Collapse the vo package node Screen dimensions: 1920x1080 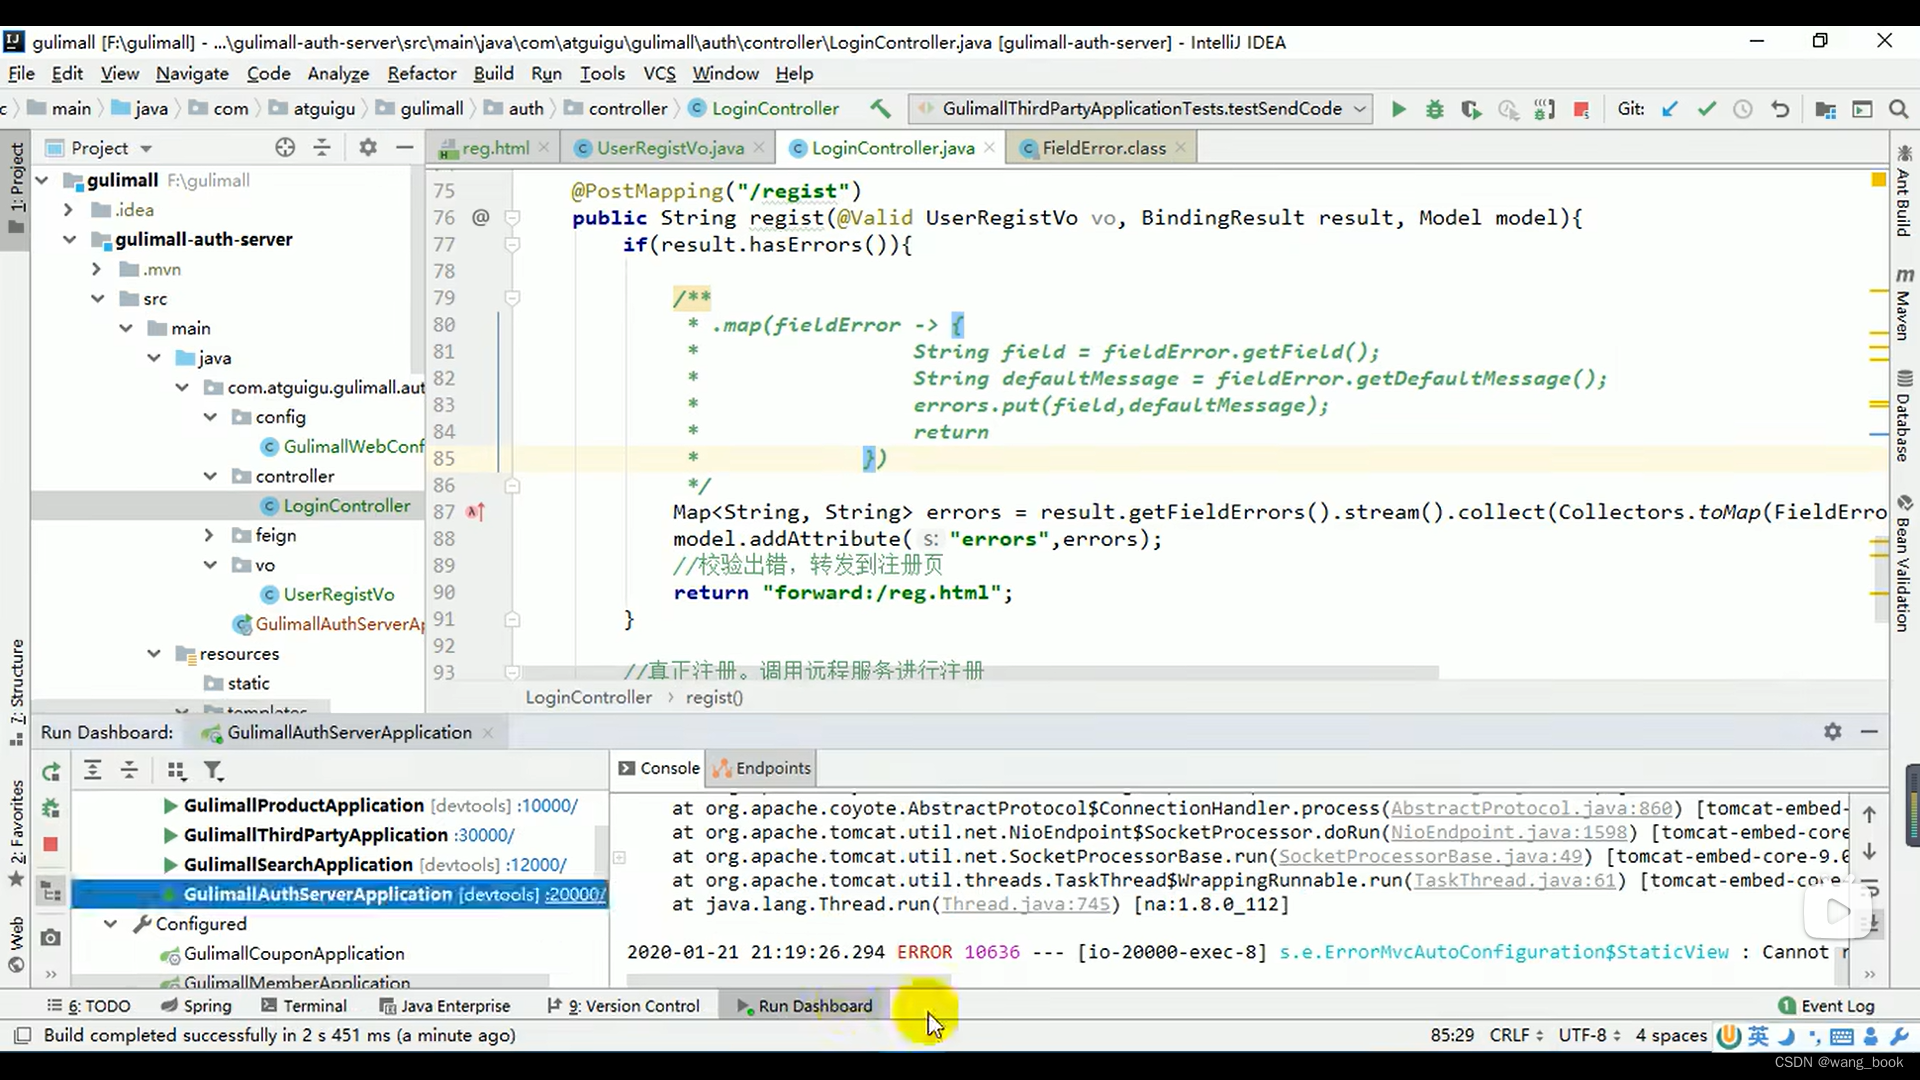(x=210, y=565)
